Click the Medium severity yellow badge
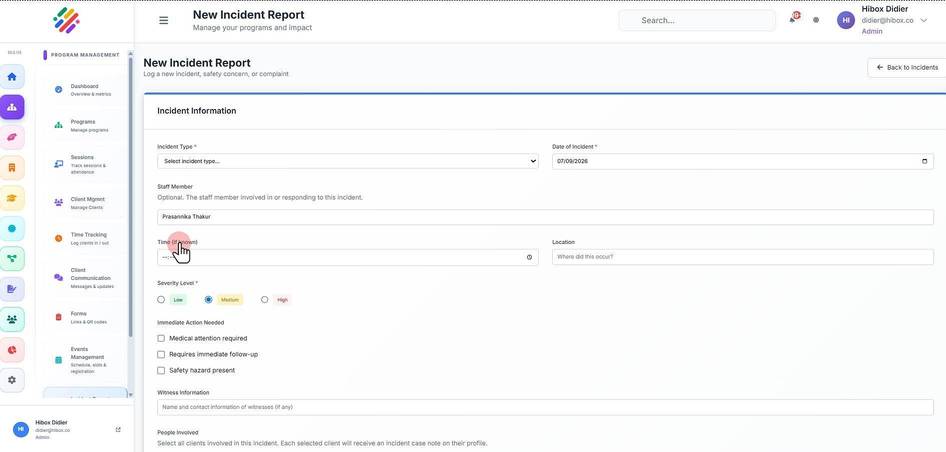Screen dimensions: 946x452 230,300
